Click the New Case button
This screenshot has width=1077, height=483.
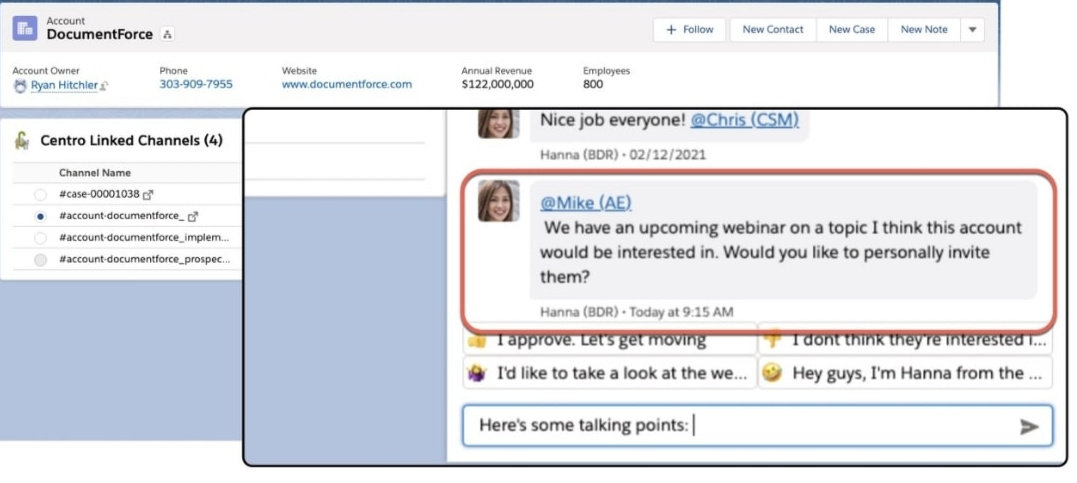852,30
